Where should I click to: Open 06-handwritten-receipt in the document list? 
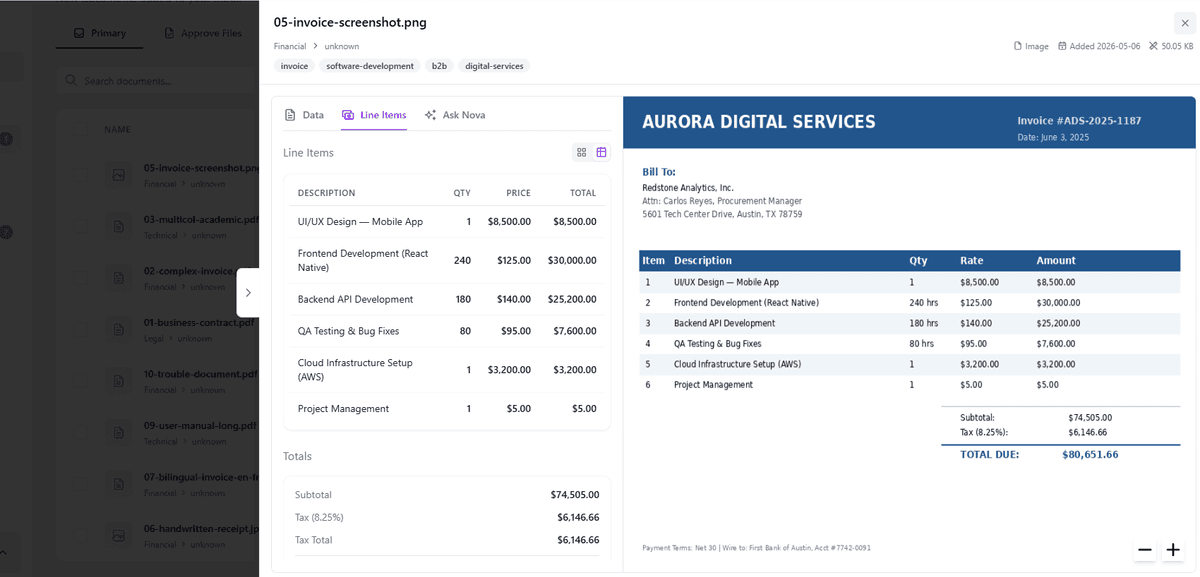click(x=201, y=528)
